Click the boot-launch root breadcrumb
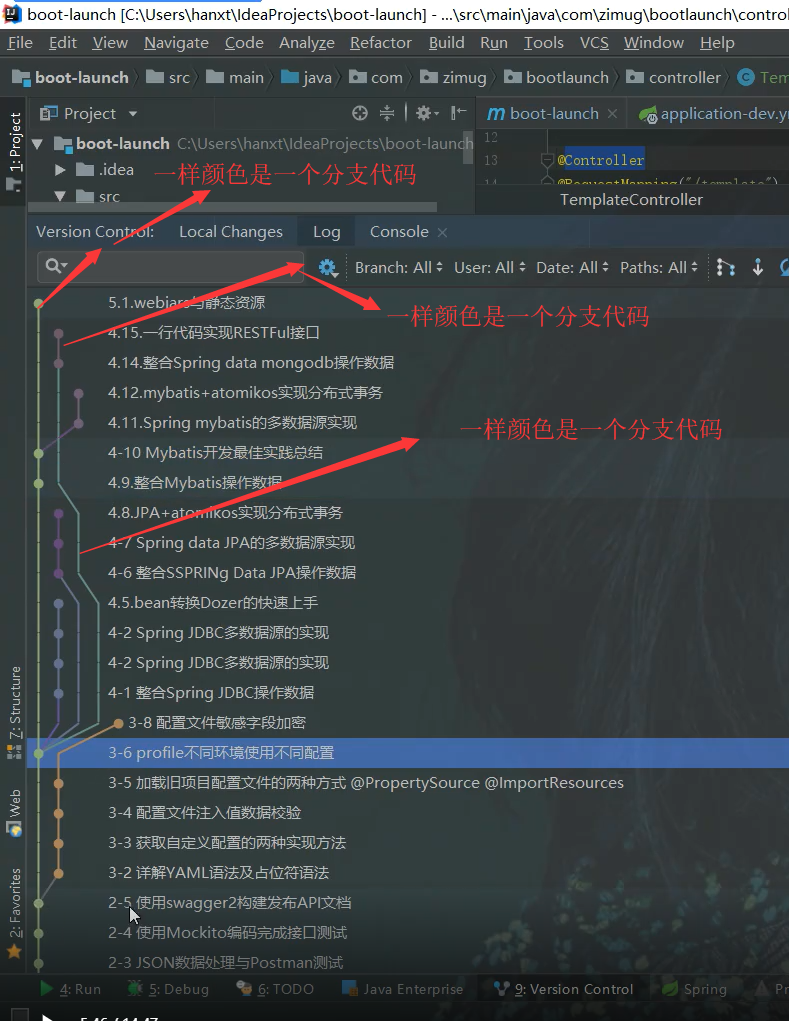Image resolution: width=789 pixels, height=1021 pixels. pyautogui.click(x=70, y=77)
